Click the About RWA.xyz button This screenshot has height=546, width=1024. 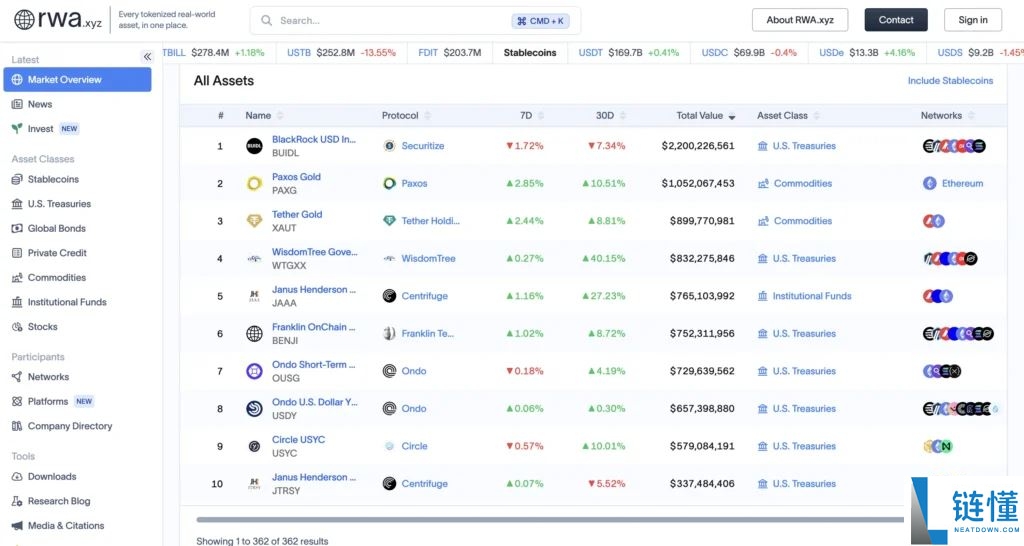click(x=800, y=20)
